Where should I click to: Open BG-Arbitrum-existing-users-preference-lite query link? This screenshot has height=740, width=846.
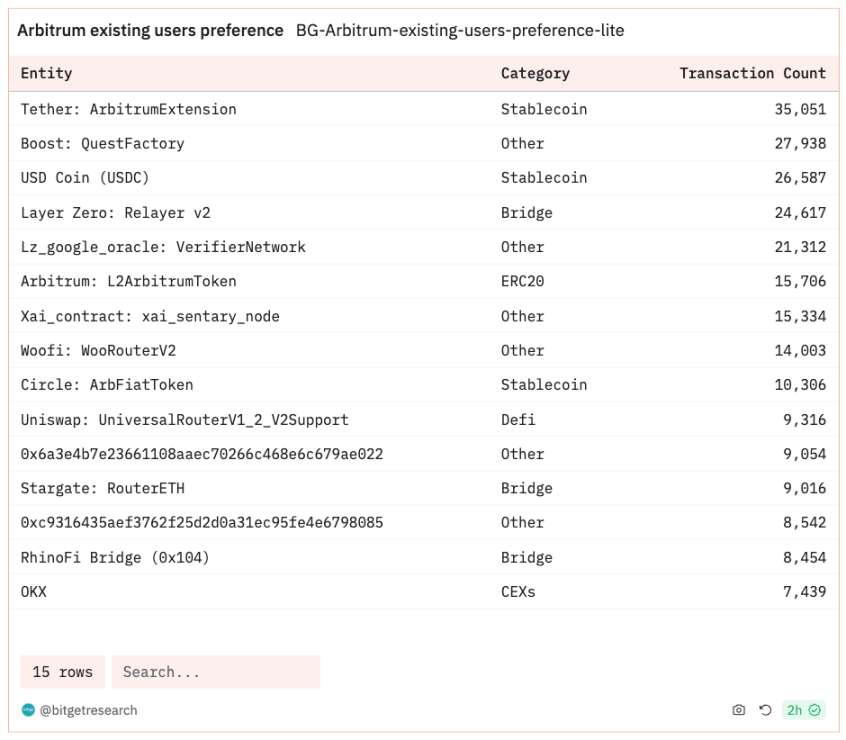(459, 30)
